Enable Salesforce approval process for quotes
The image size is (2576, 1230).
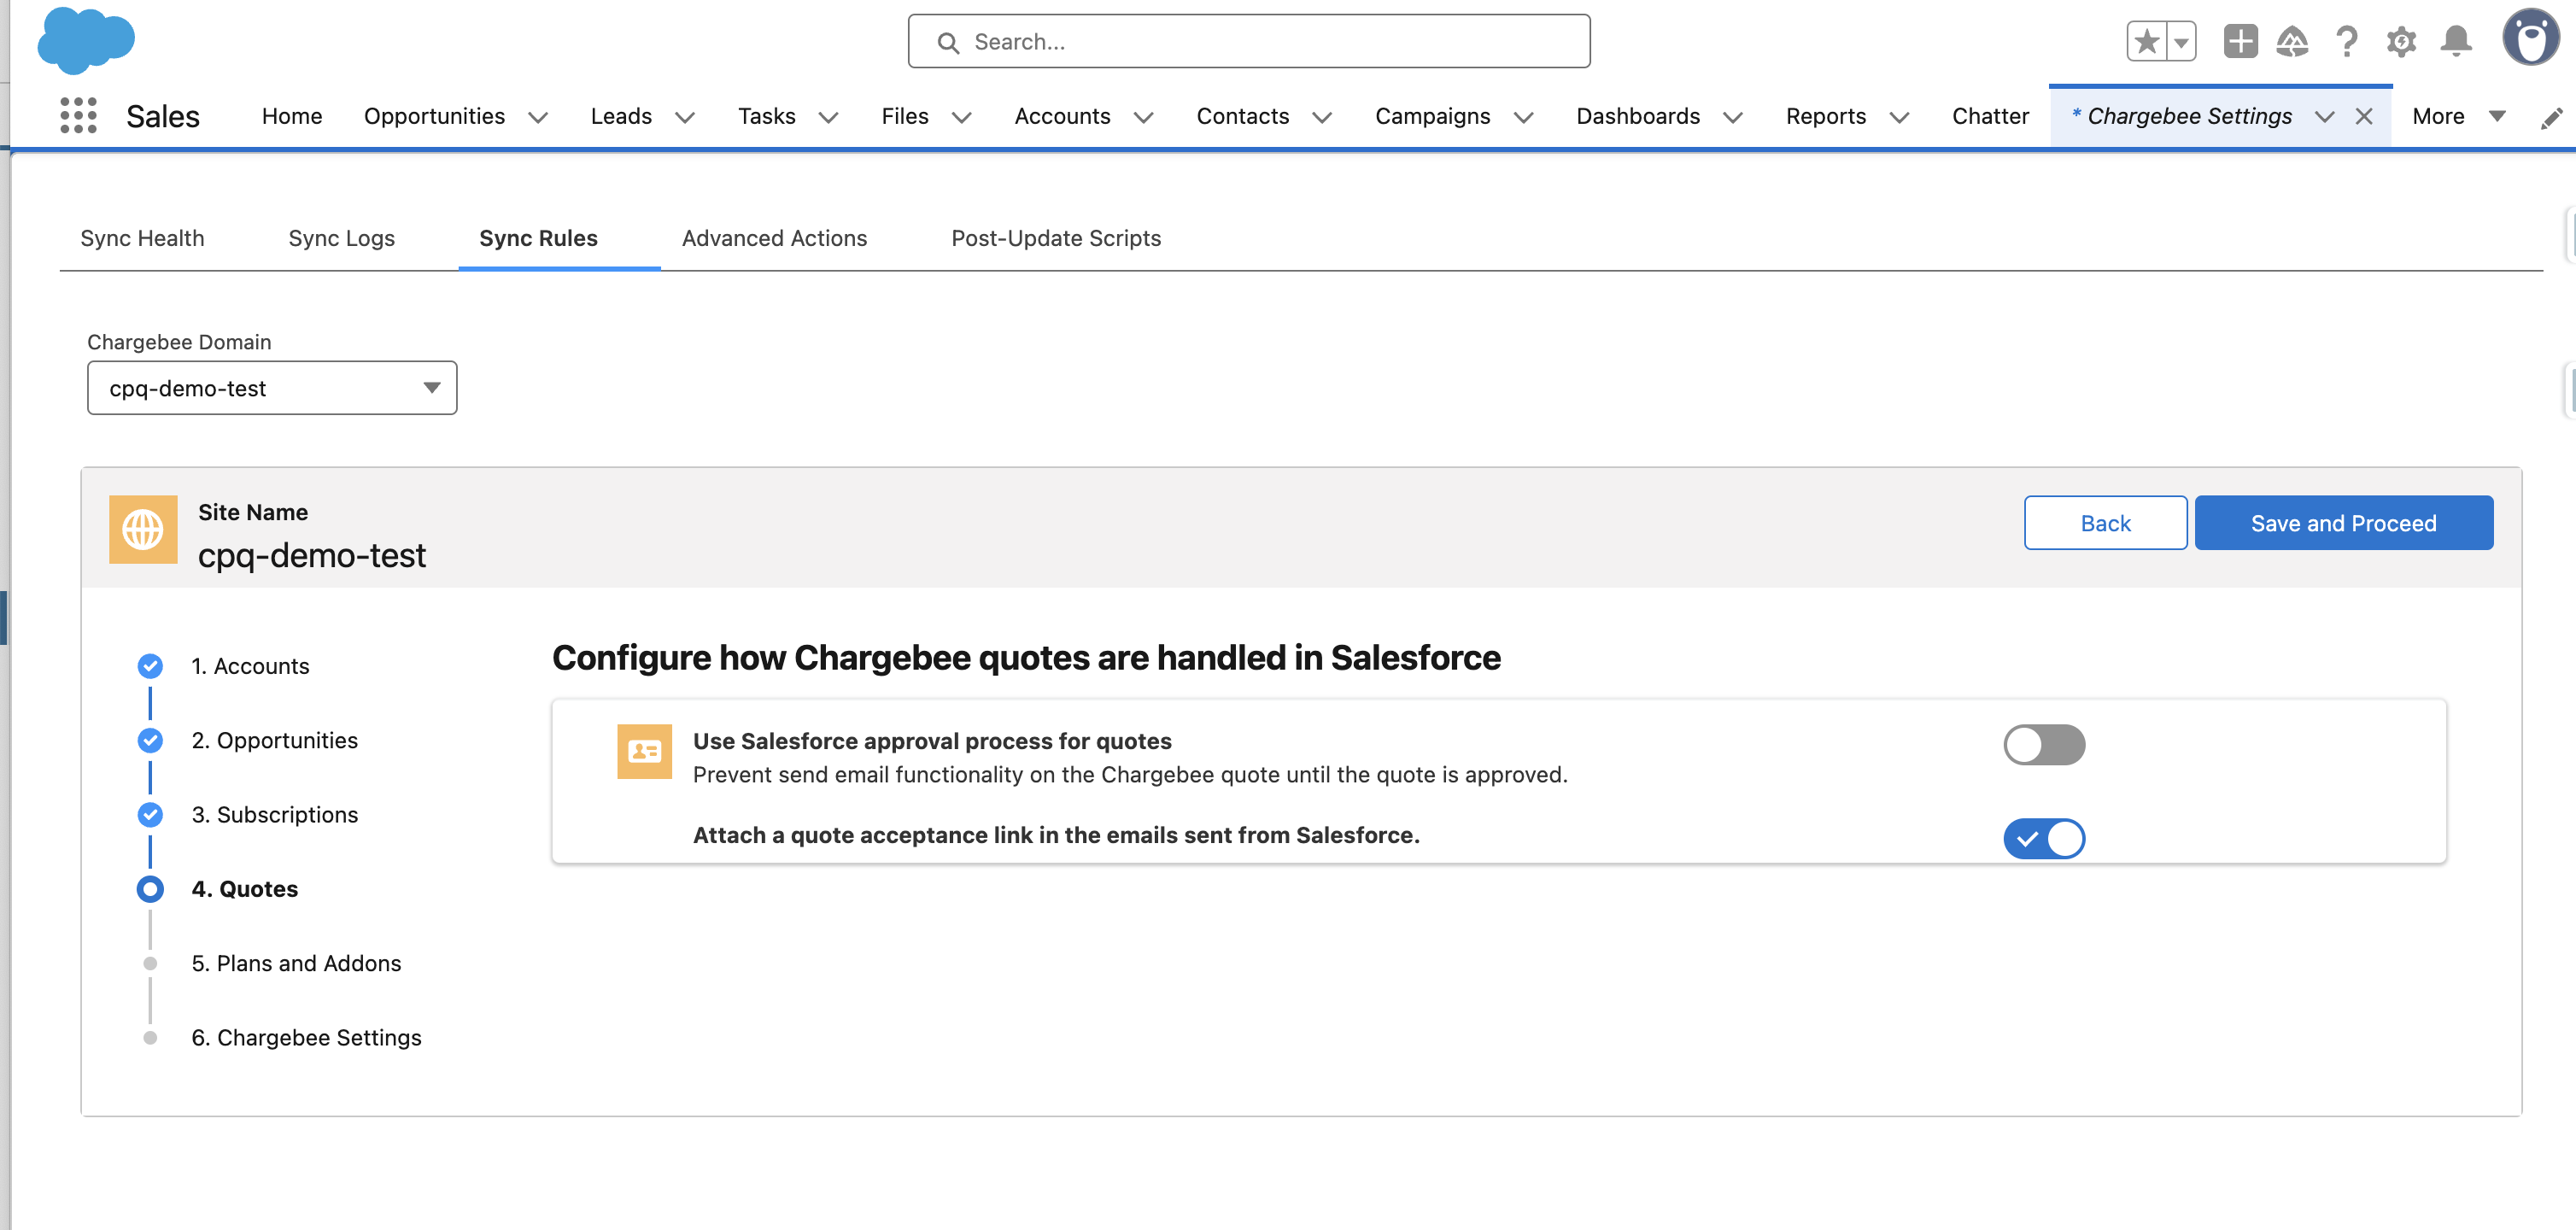coord(2044,744)
